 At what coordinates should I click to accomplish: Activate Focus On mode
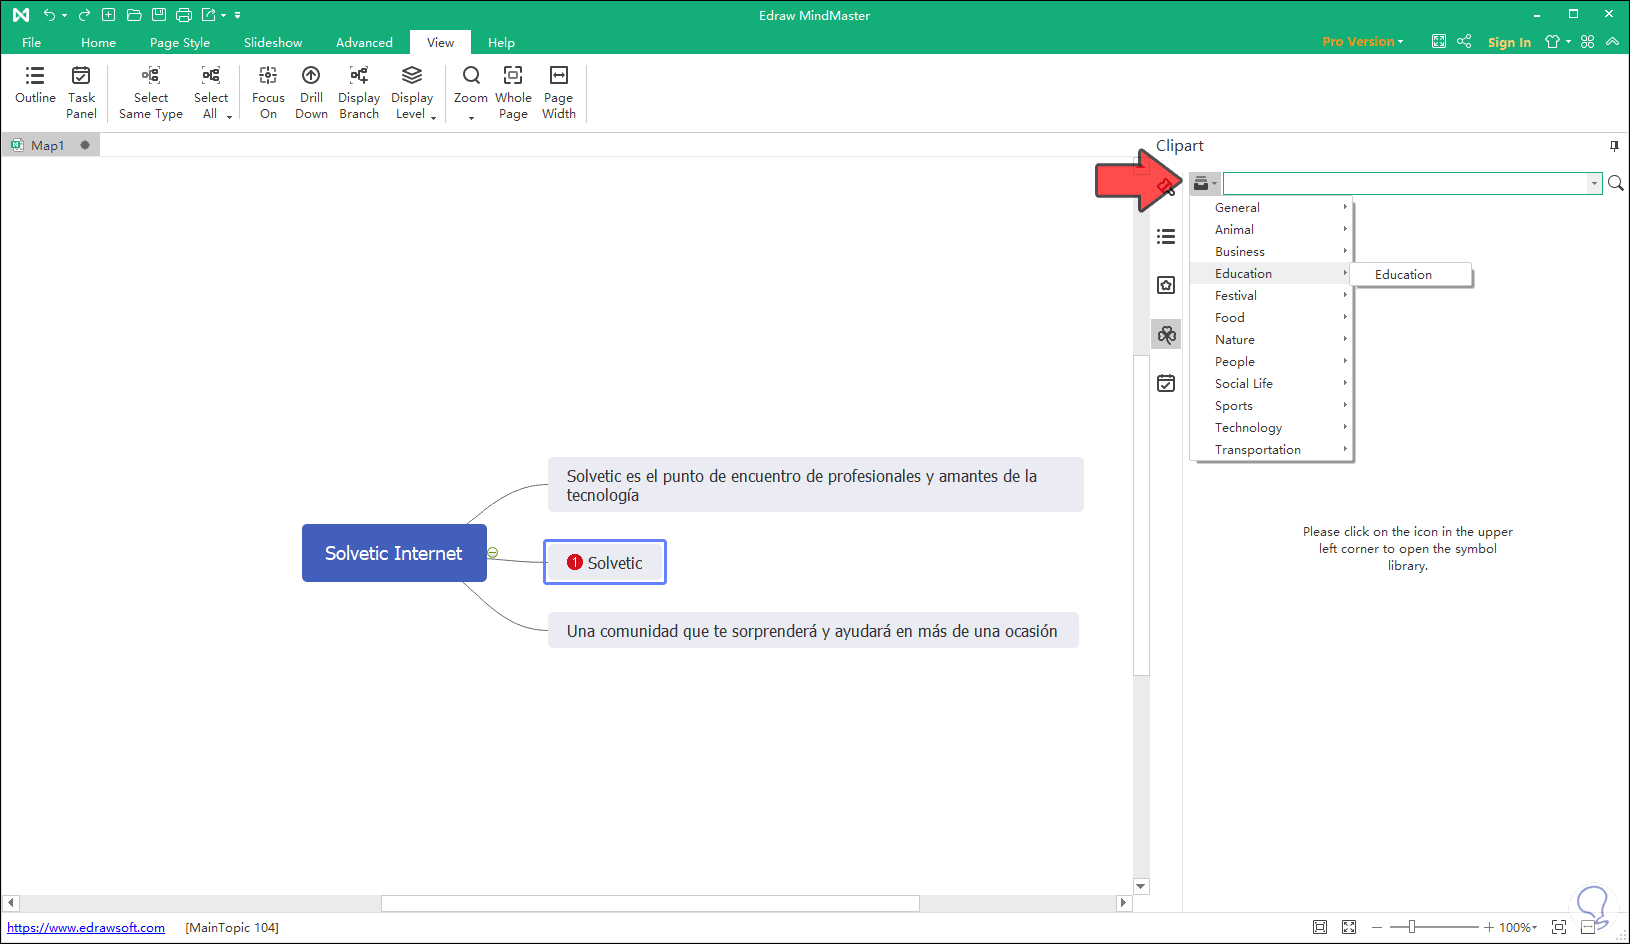[x=268, y=92]
